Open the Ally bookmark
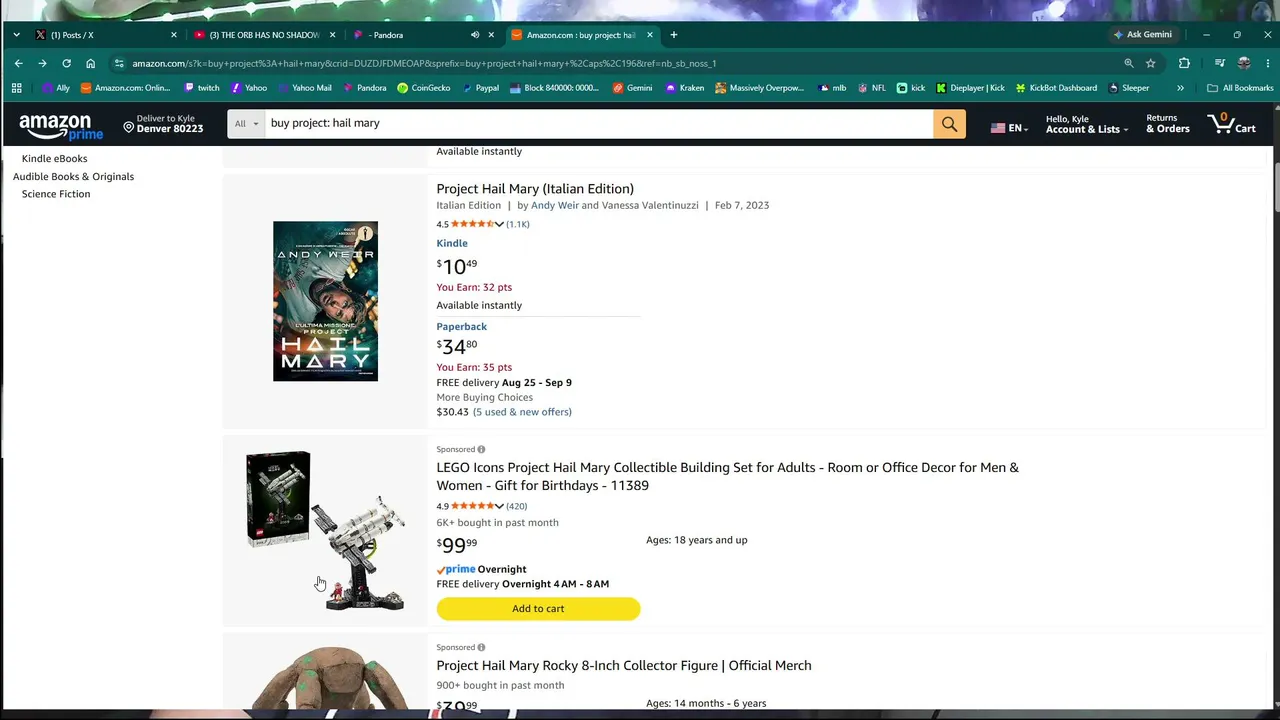The height and width of the screenshot is (720, 1280). click(56, 88)
